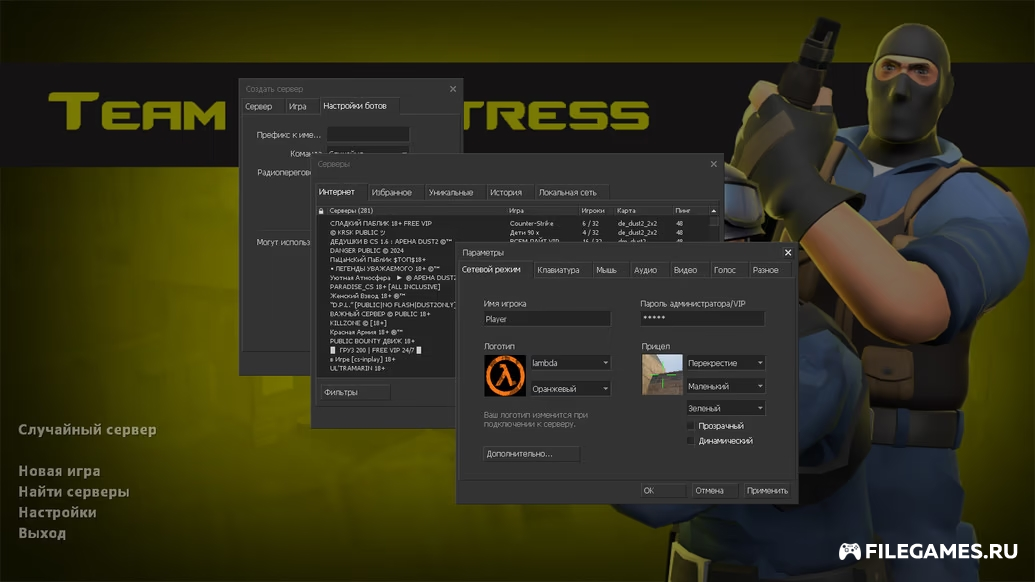Click Найти серверы in main menu
The height and width of the screenshot is (582, 1035).
pyautogui.click(x=74, y=492)
